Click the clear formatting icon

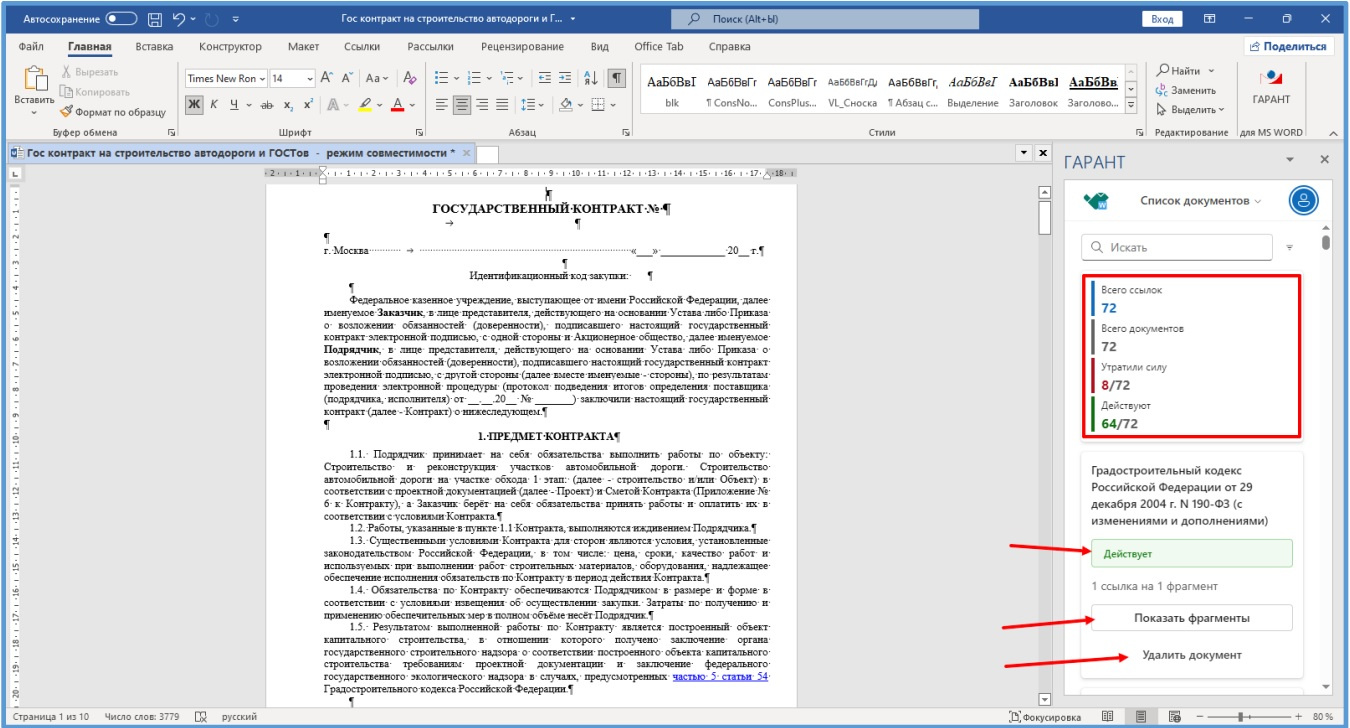click(409, 78)
